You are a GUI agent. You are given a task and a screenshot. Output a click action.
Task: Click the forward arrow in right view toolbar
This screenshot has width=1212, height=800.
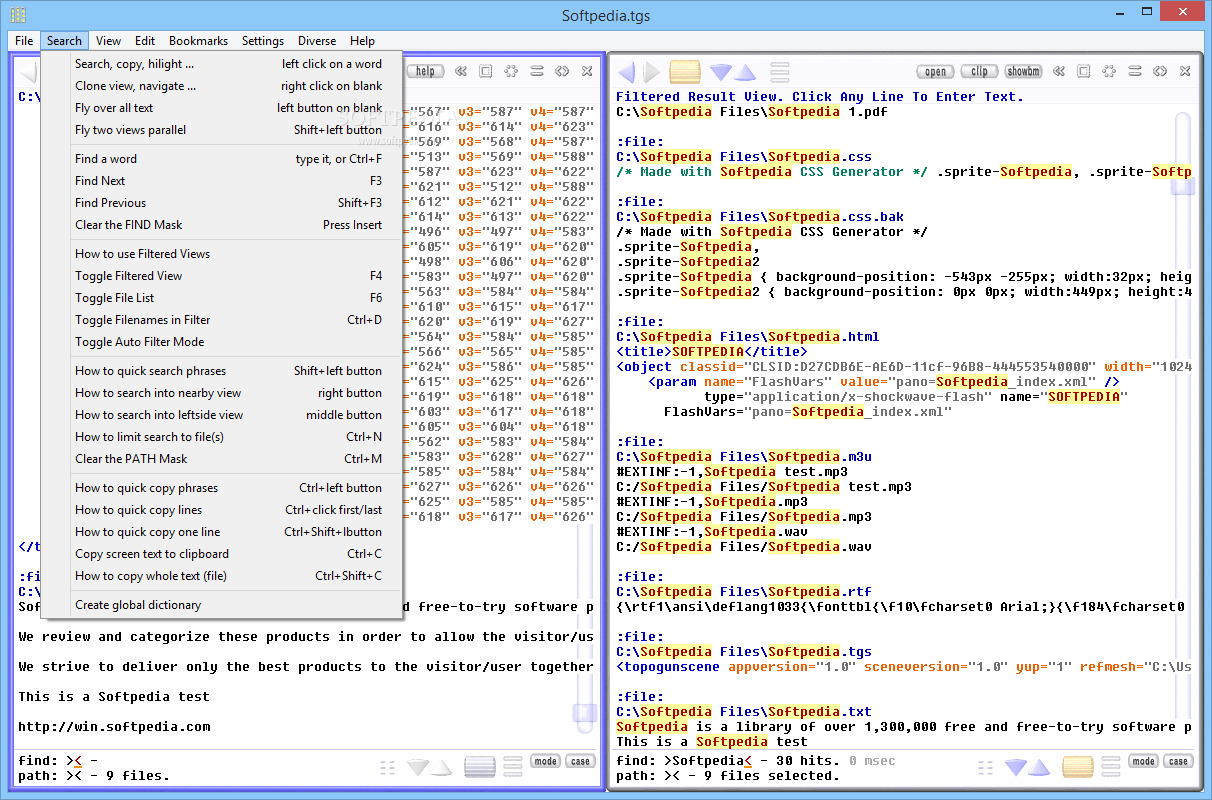pyautogui.click(x=651, y=72)
